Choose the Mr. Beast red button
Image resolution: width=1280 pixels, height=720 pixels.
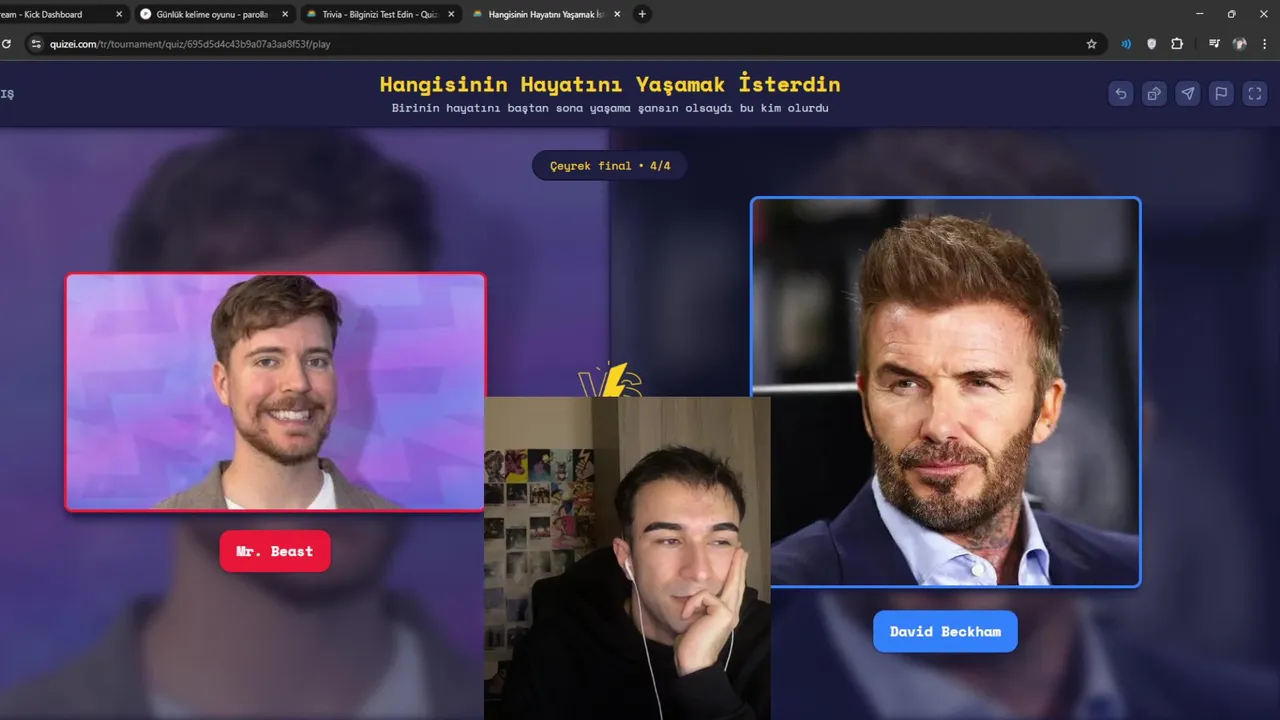point(275,551)
